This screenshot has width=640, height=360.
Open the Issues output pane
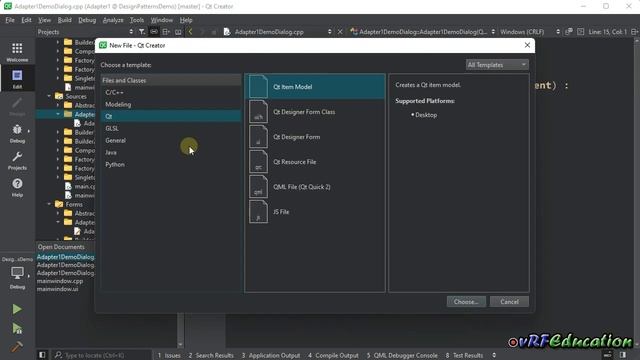[x=169, y=356]
